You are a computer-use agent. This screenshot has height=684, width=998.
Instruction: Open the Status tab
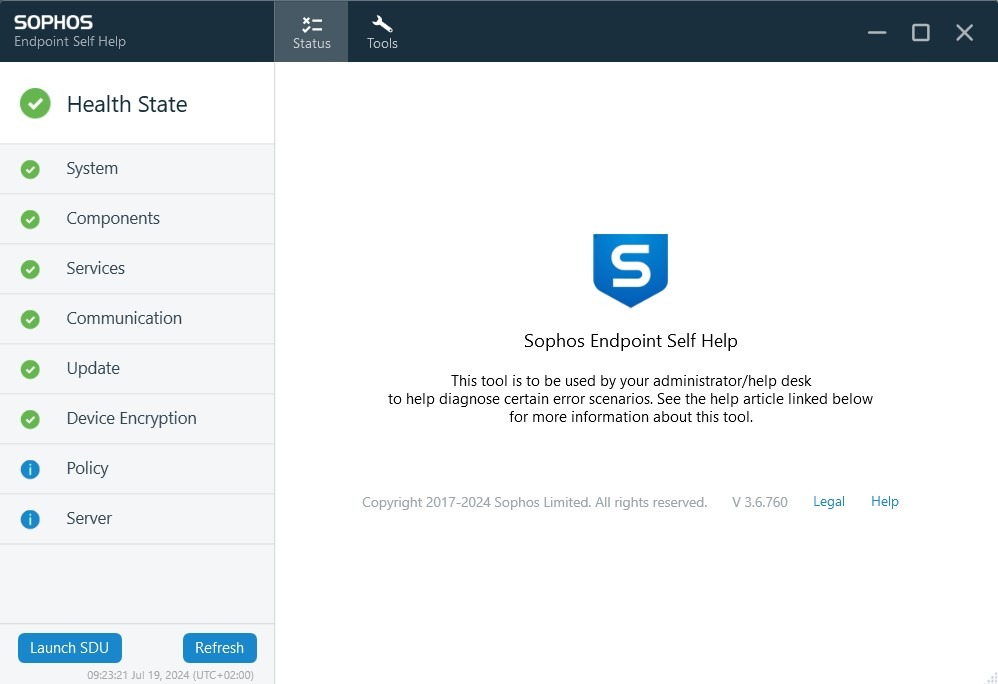click(311, 30)
